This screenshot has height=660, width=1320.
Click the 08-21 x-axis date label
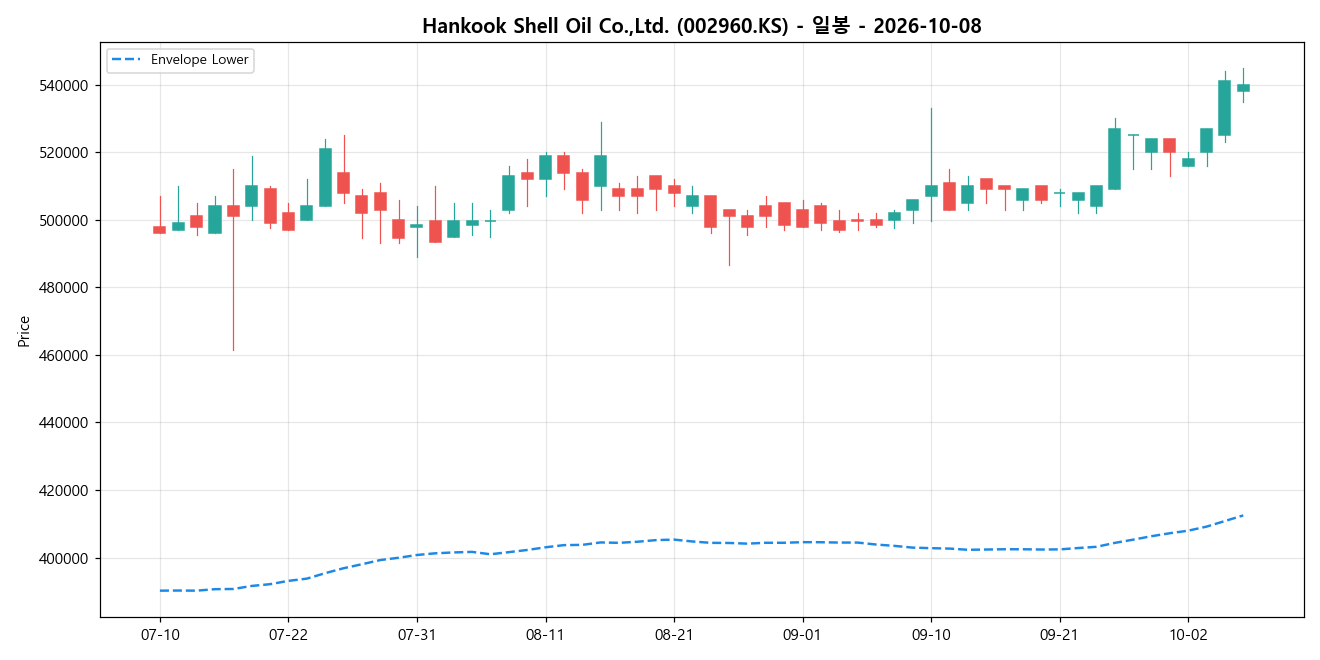point(674,634)
